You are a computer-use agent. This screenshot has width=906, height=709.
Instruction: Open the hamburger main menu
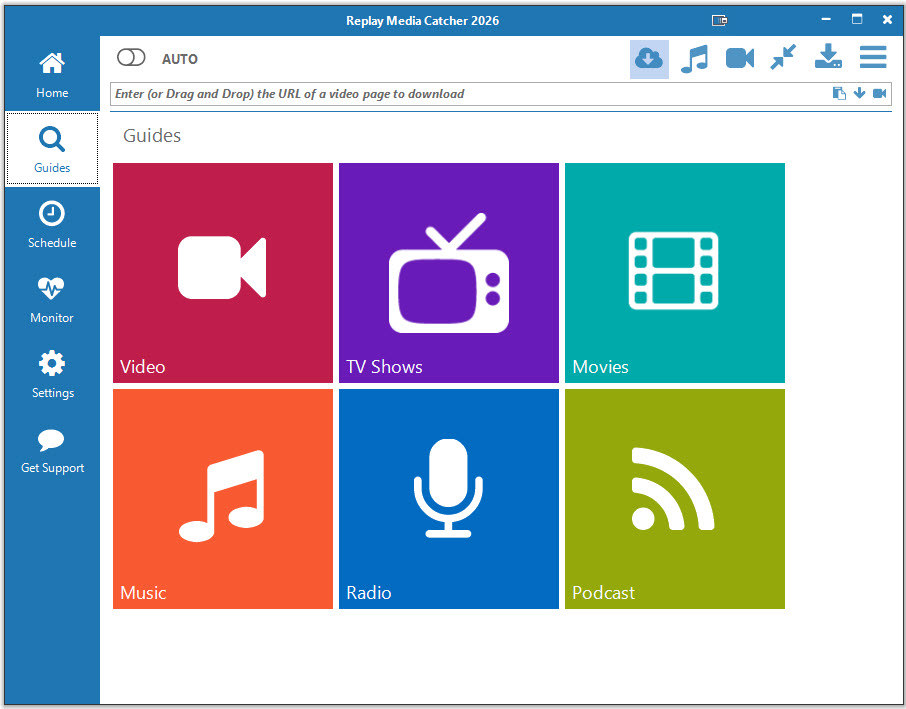[873, 58]
